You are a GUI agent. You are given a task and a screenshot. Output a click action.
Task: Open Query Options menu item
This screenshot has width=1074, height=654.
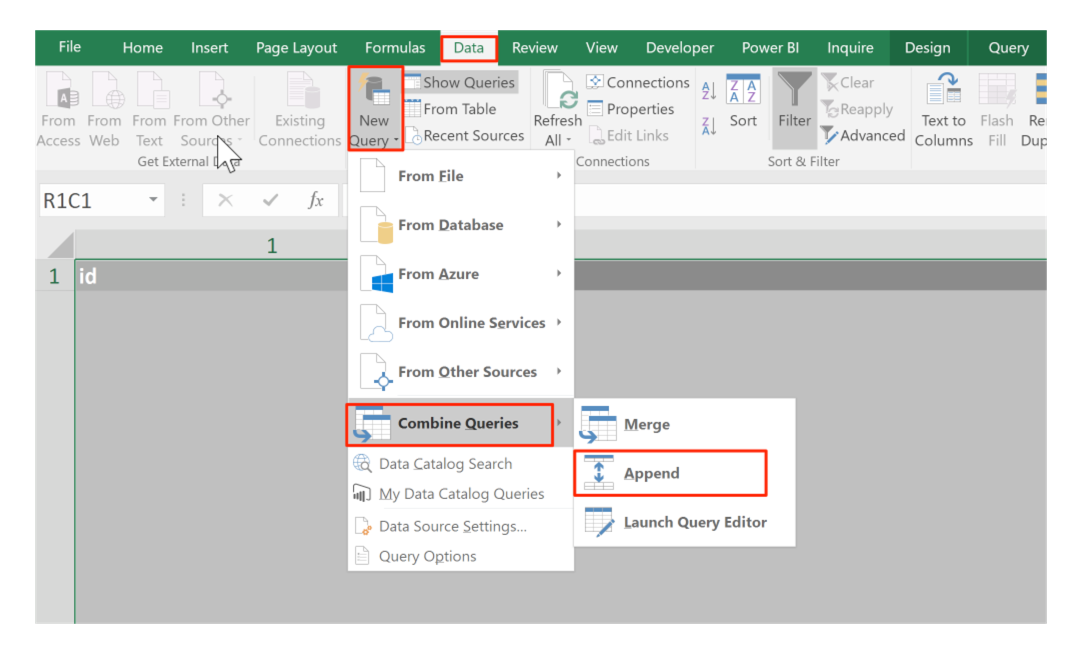[x=461, y=556]
